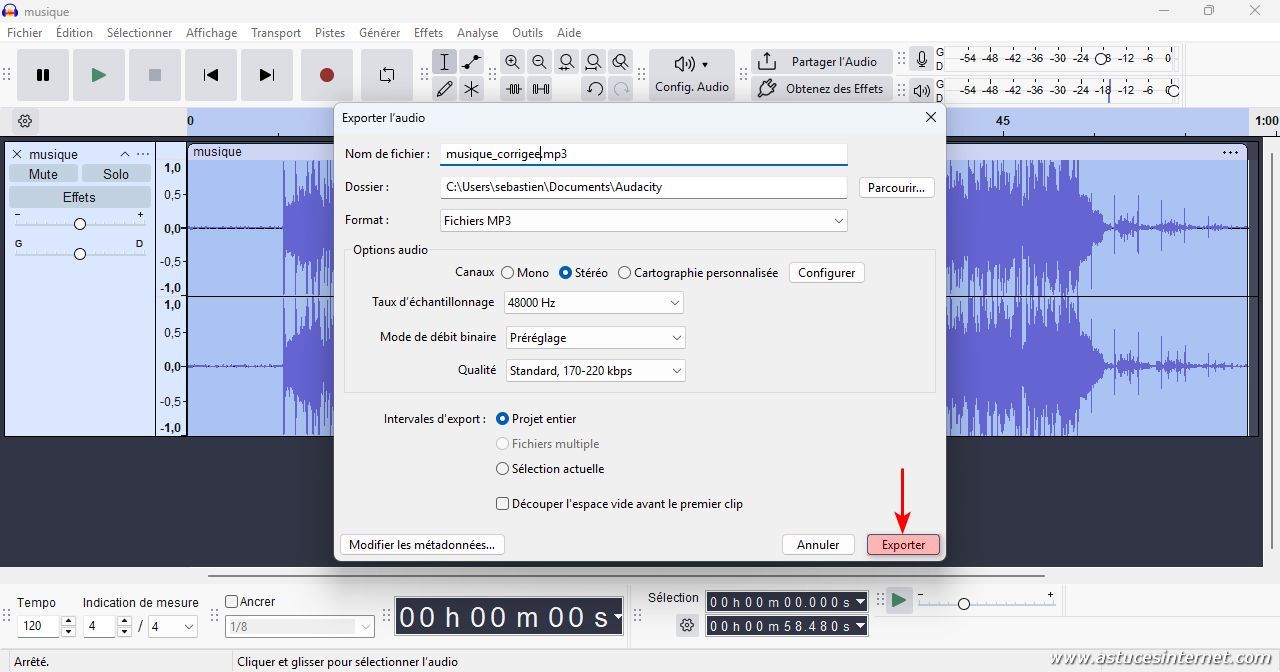
Task: Open the Format dropdown list
Action: click(x=643, y=221)
